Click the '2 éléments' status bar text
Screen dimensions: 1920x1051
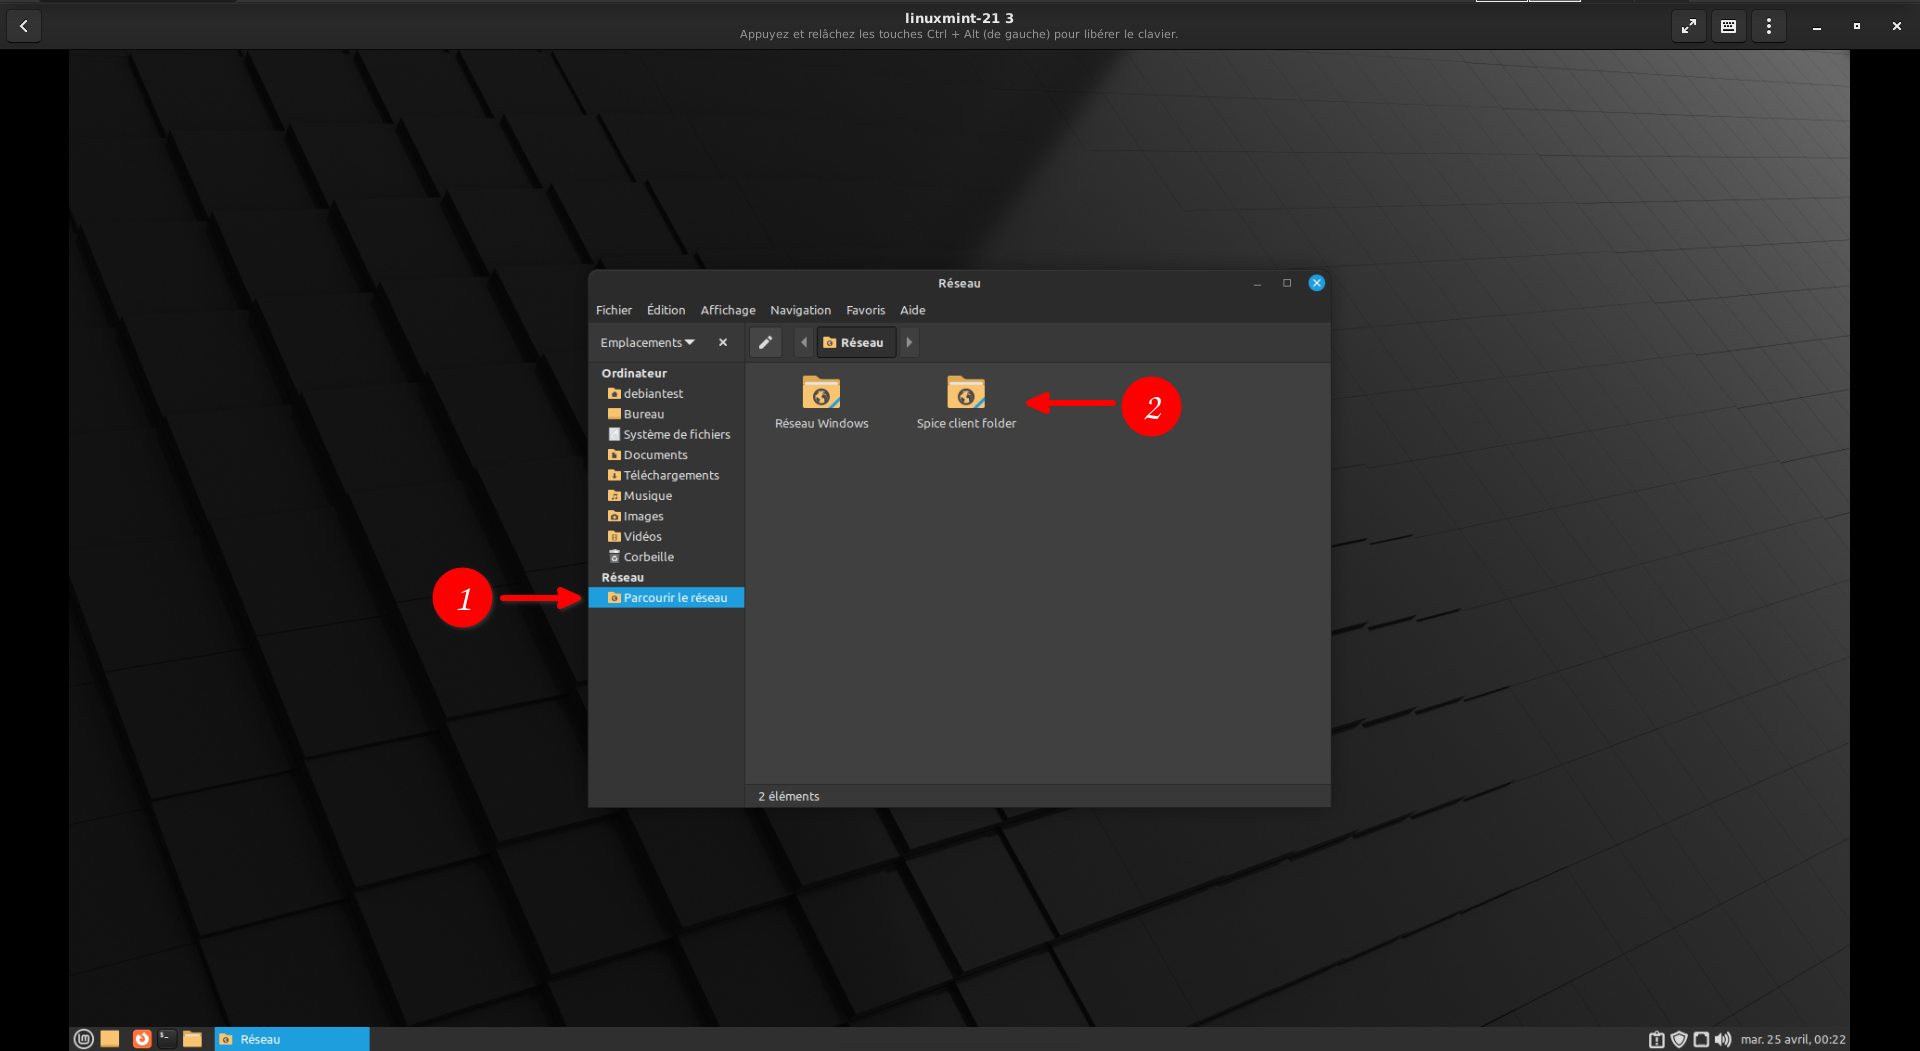point(788,797)
